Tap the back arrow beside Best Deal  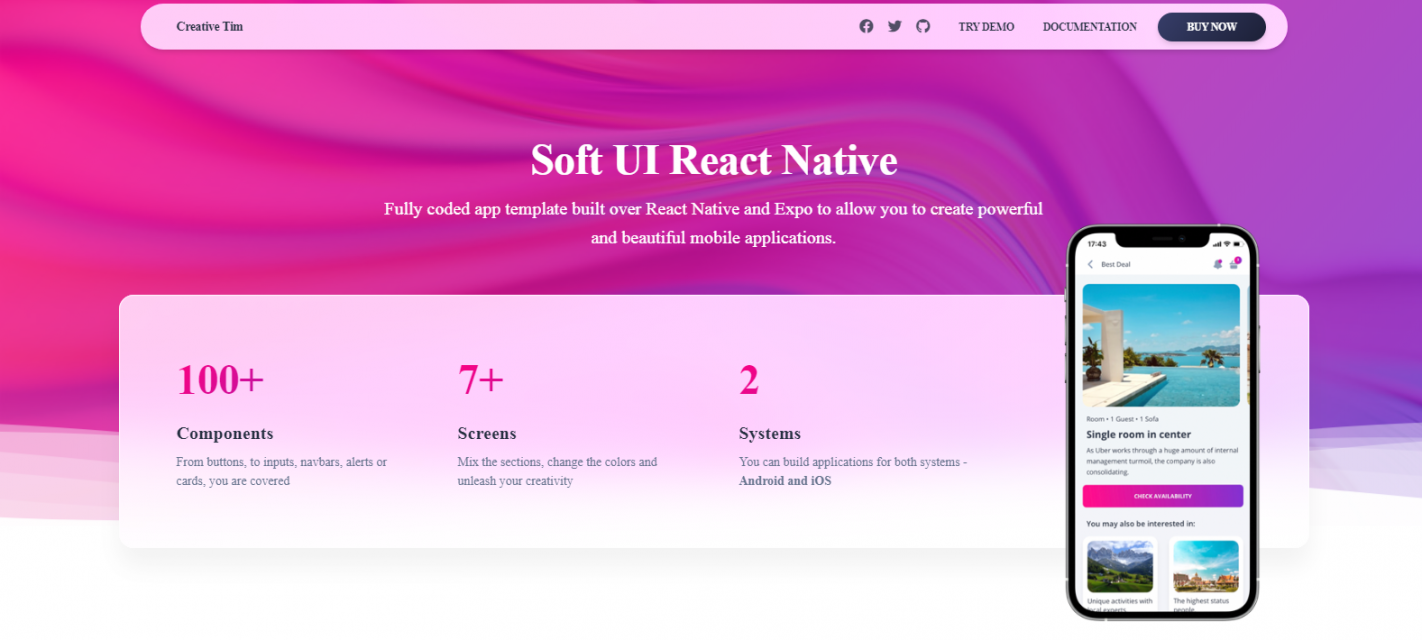point(1090,264)
